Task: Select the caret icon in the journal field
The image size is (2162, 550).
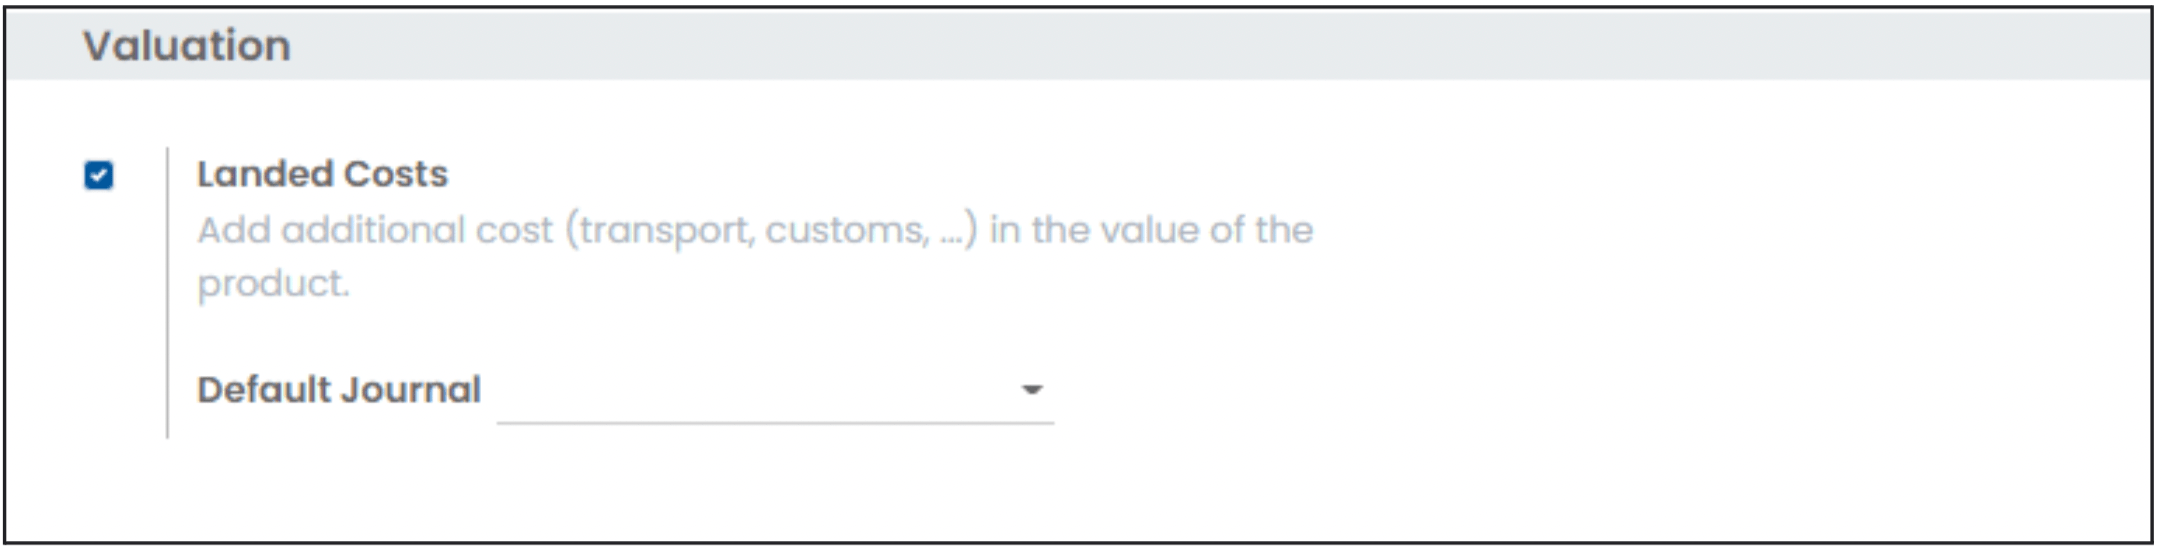Action: coord(1032,390)
